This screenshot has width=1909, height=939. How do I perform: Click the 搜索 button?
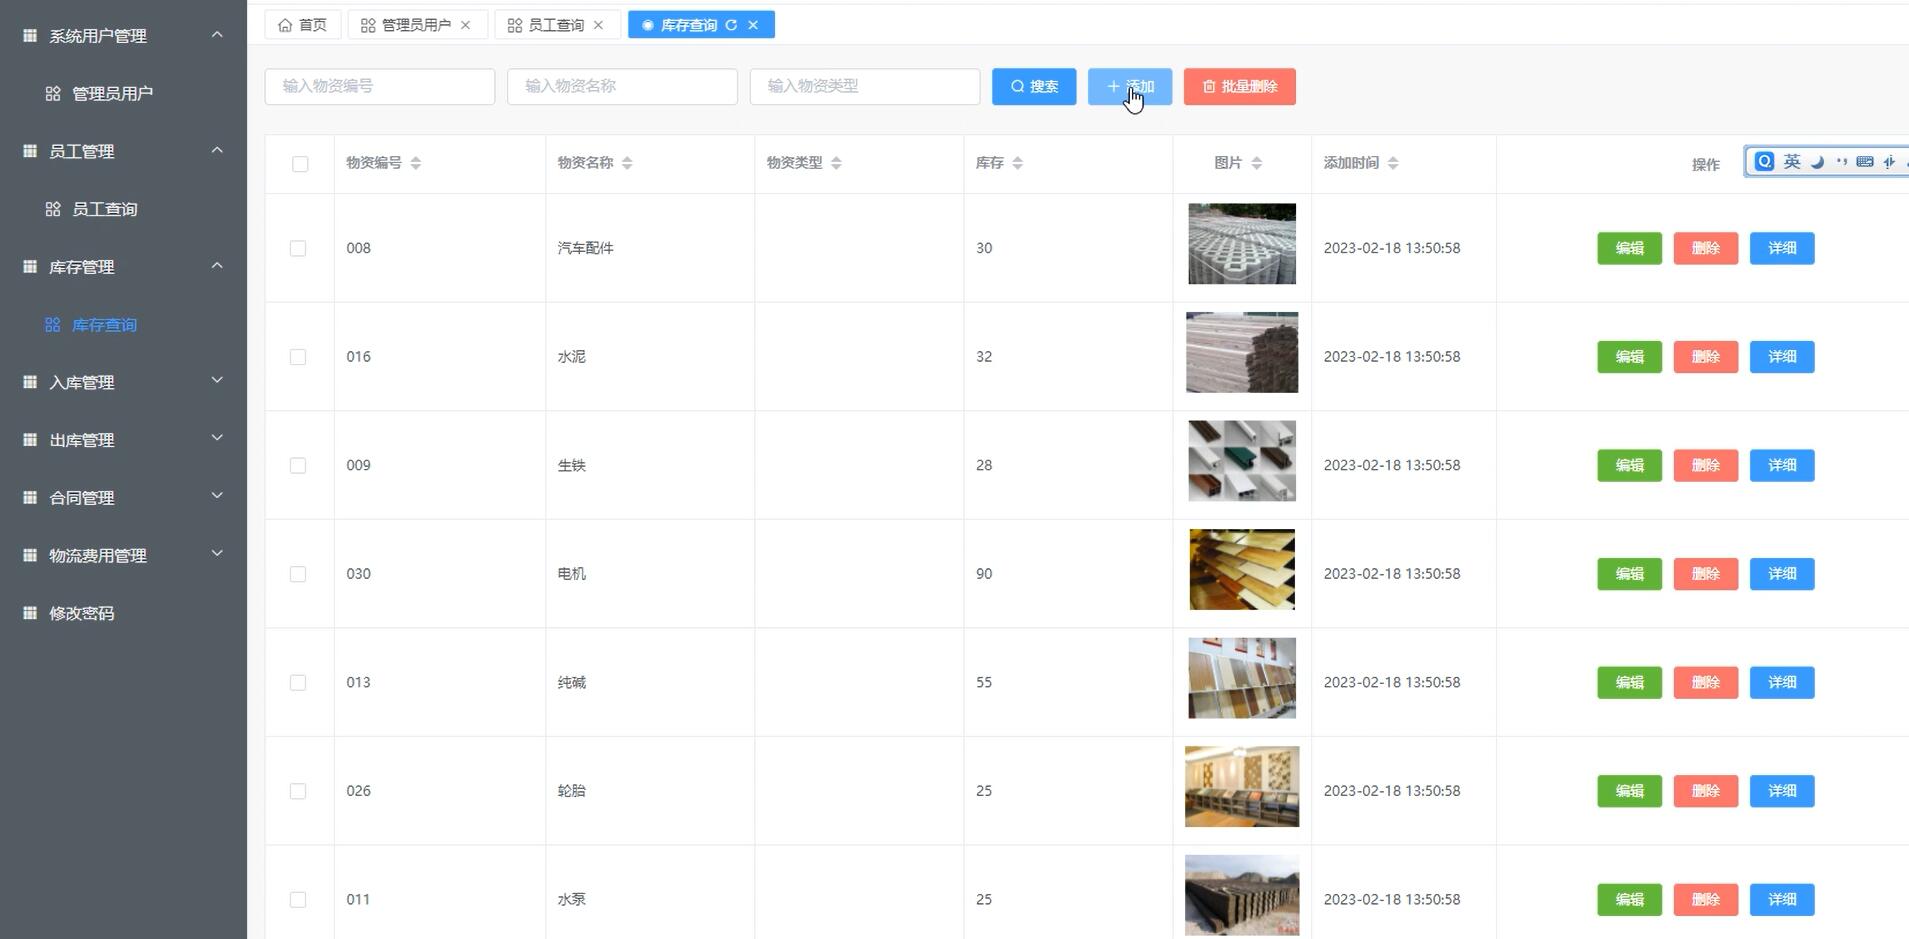point(1034,86)
